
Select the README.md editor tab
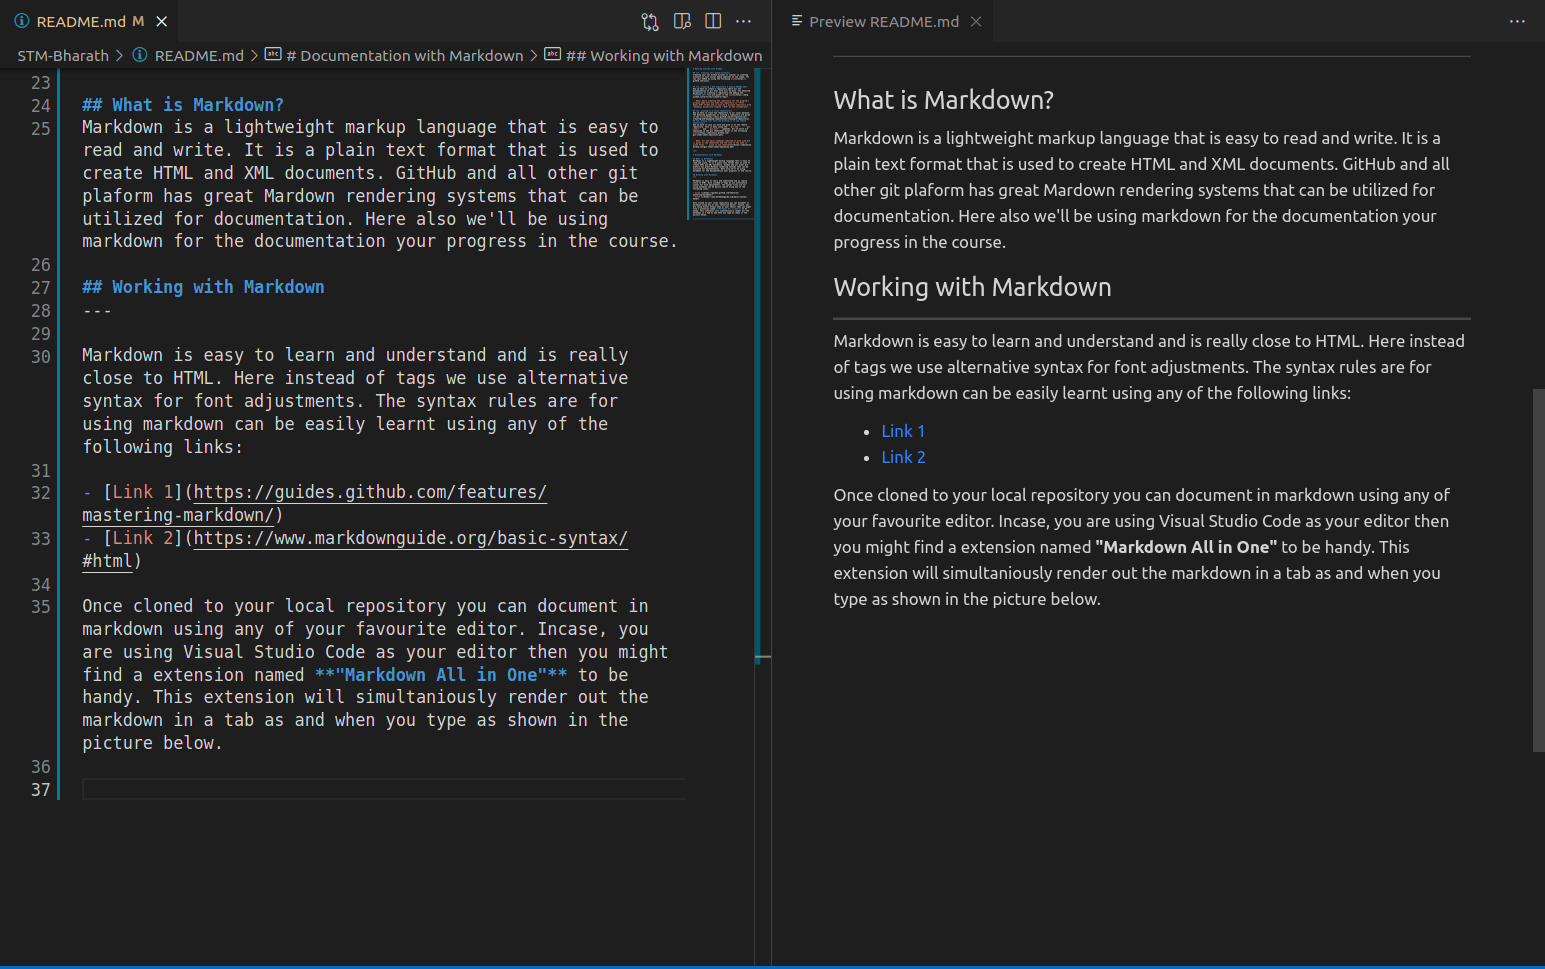click(x=91, y=21)
